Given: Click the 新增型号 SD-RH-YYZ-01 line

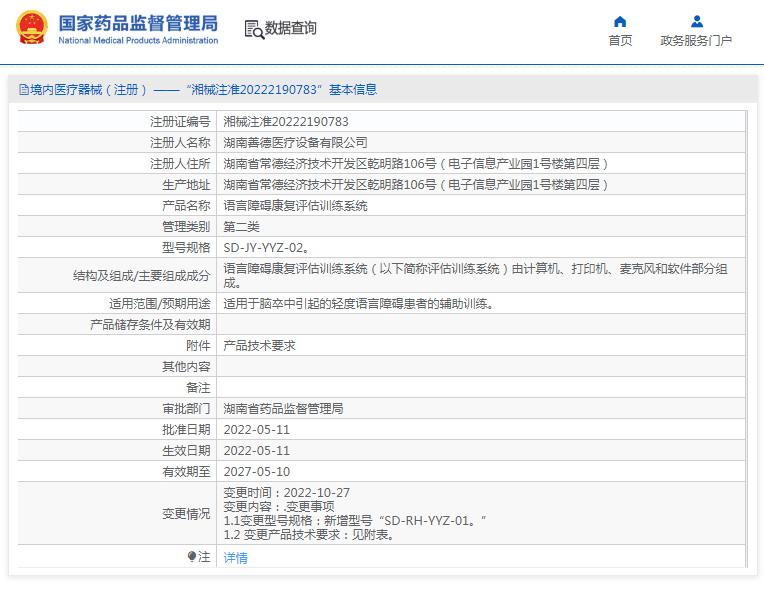Looking at the screenshot, I should pyautogui.click(x=355, y=520).
